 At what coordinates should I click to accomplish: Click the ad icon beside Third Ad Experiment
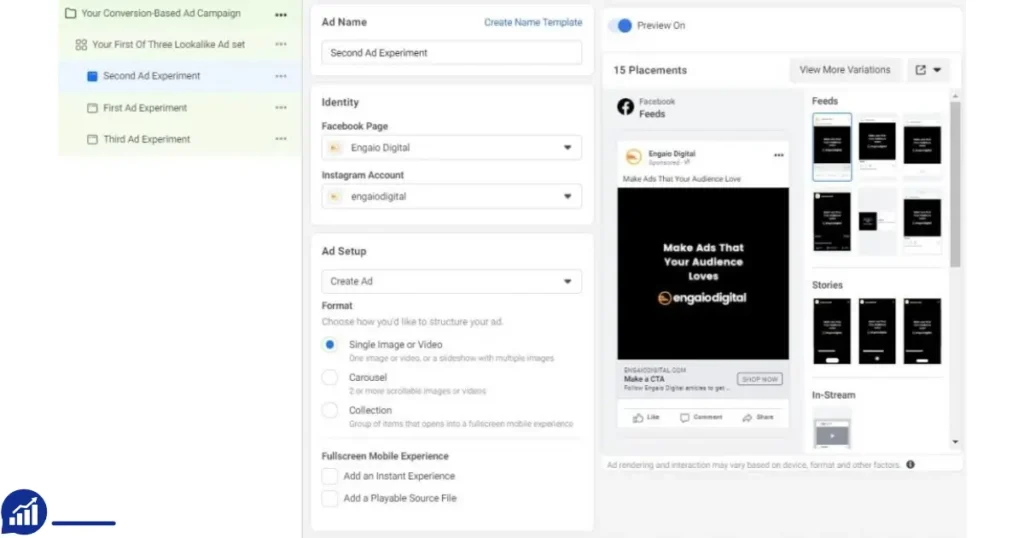(92, 139)
